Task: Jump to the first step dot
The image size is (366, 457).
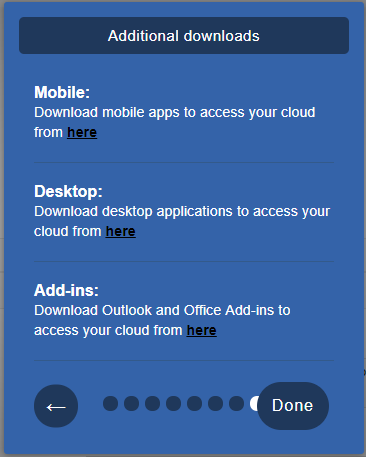Action: click(x=110, y=403)
